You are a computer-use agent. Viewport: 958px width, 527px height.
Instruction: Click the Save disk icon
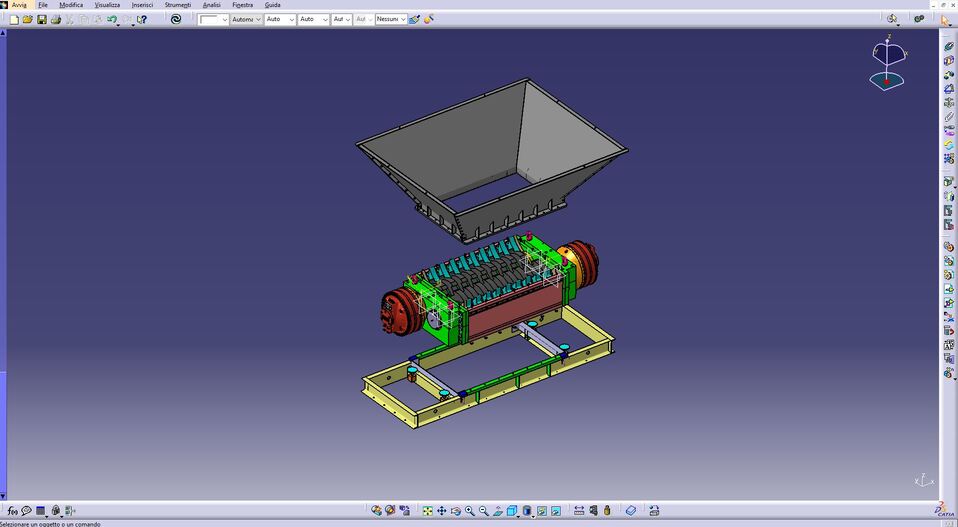click(x=42, y=19)
